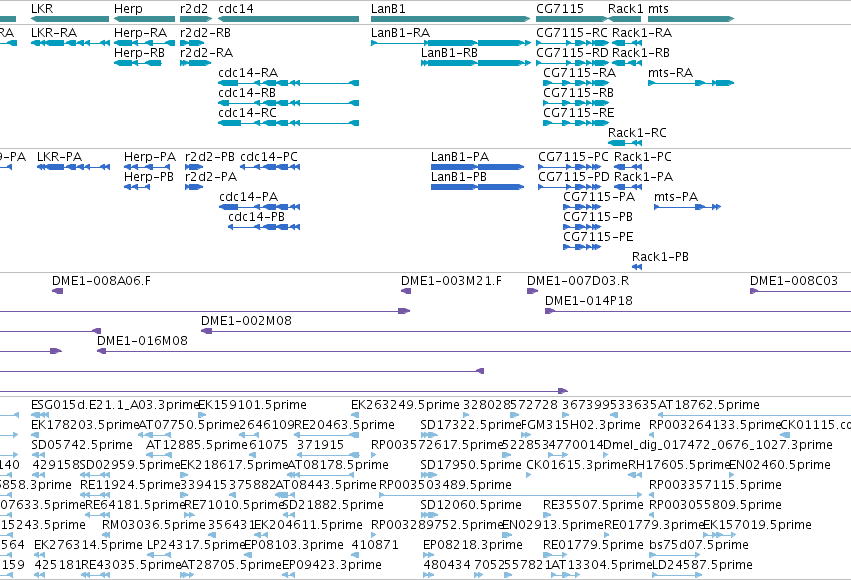Screen dimensions: 851x580
Task: Click the LanB1 gene bar
Action: [x=450, y=19]
